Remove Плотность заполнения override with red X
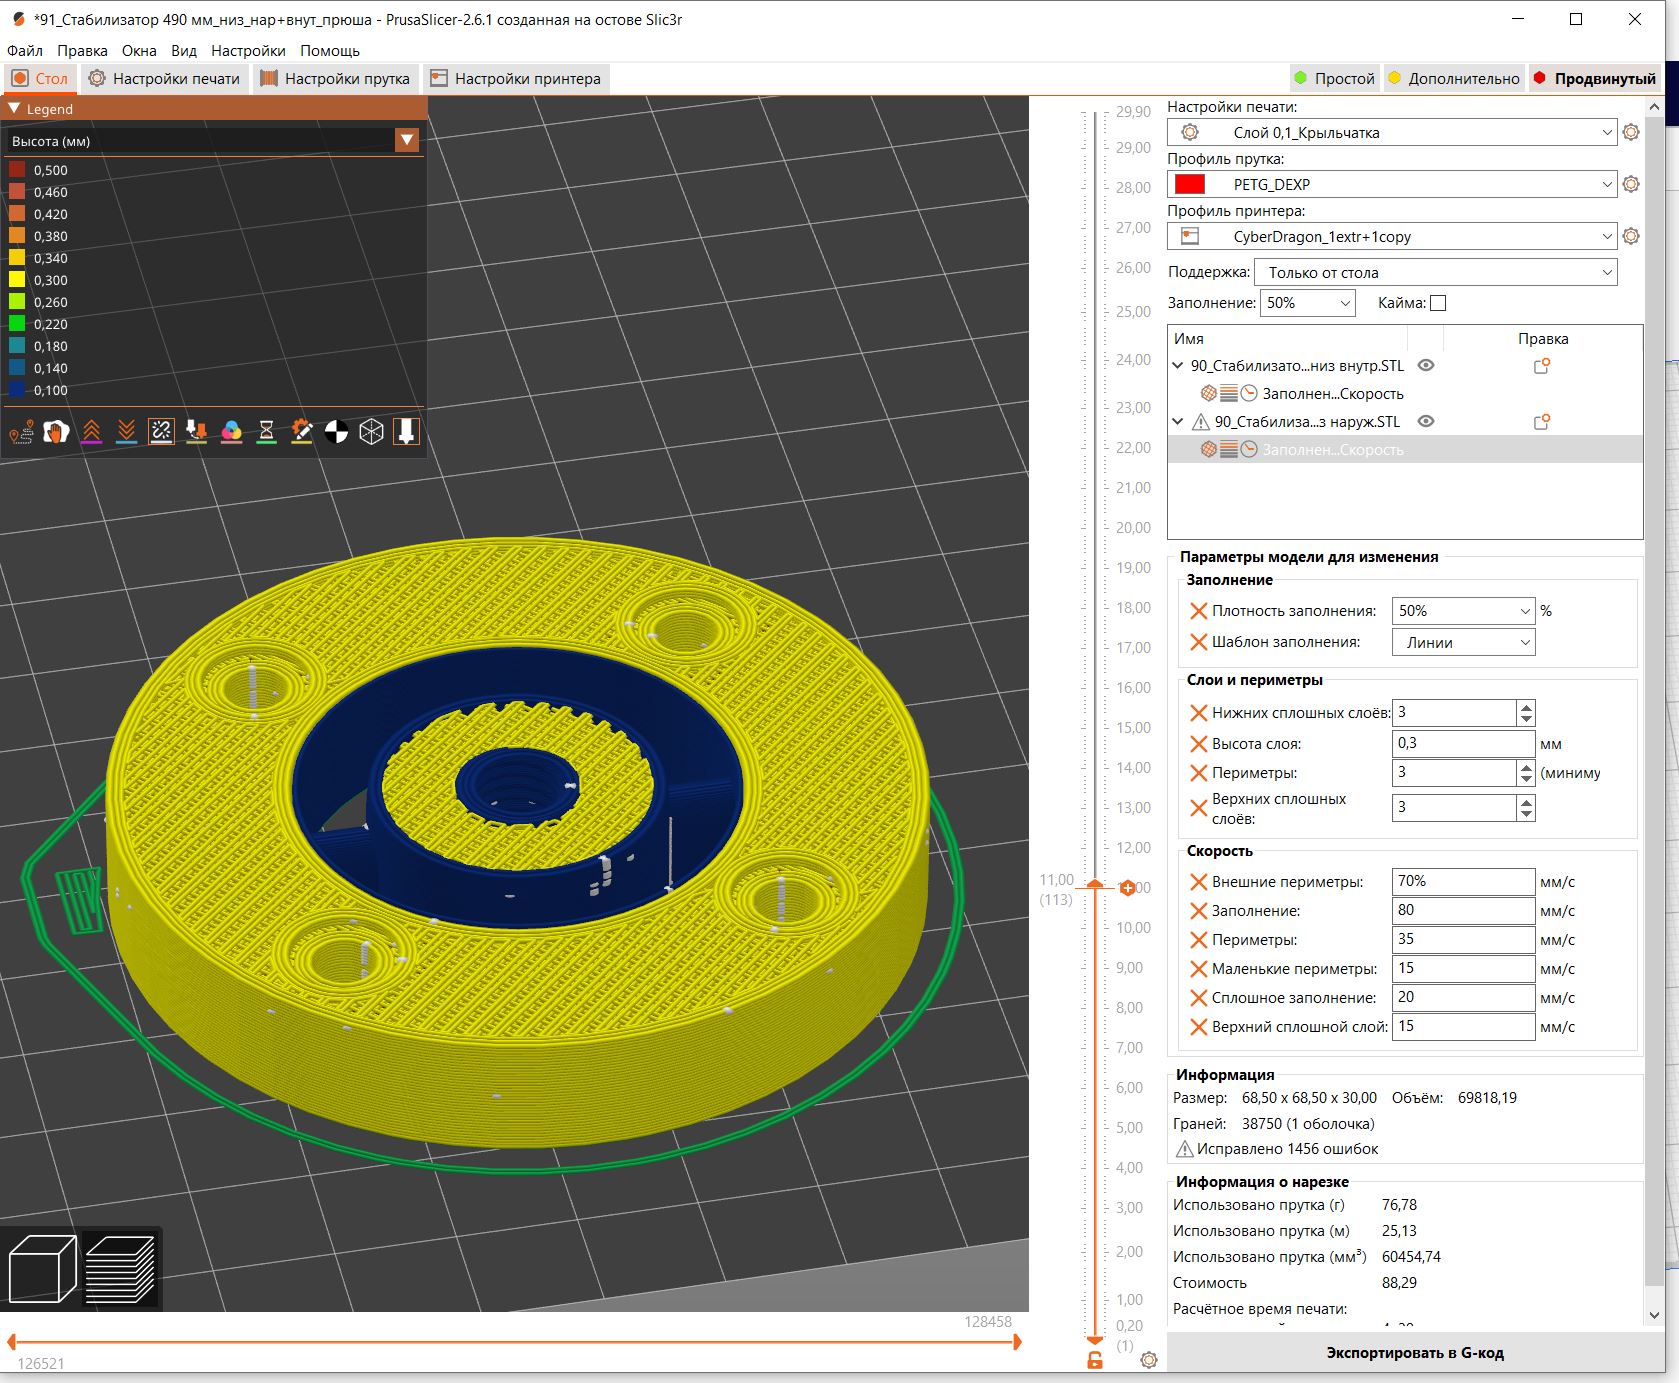The image size is (1679, 1383). [x=1198, y=611]
